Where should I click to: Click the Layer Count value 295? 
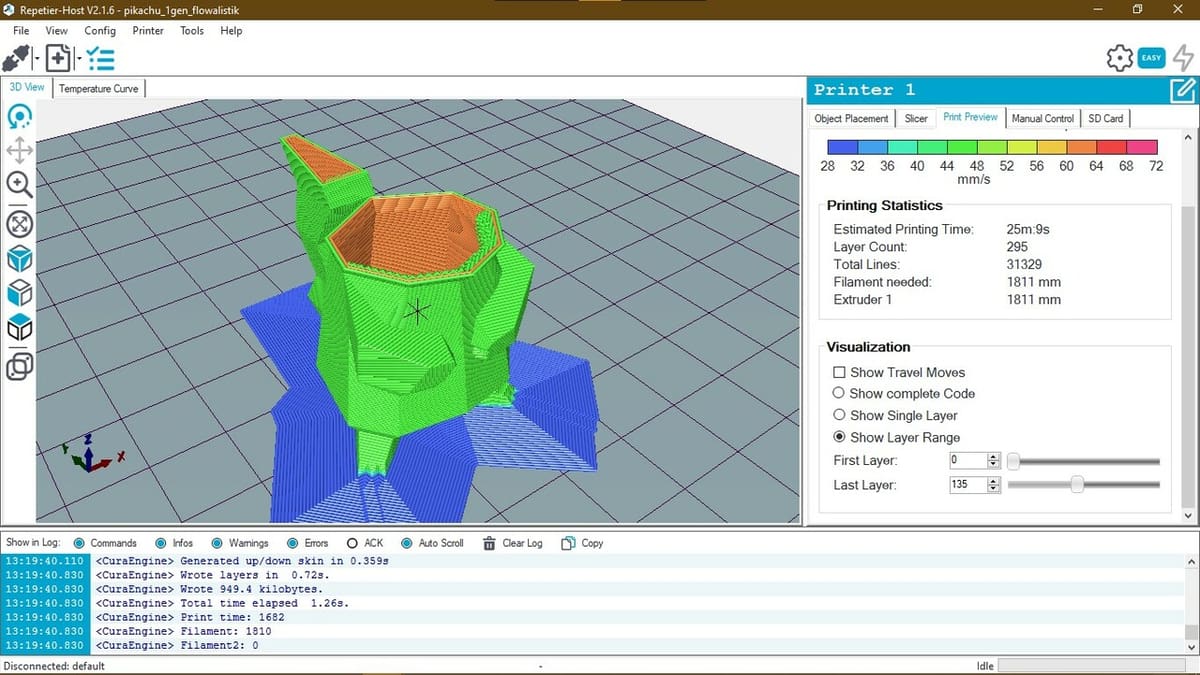pyautogui.click(x=1017, y=246)
